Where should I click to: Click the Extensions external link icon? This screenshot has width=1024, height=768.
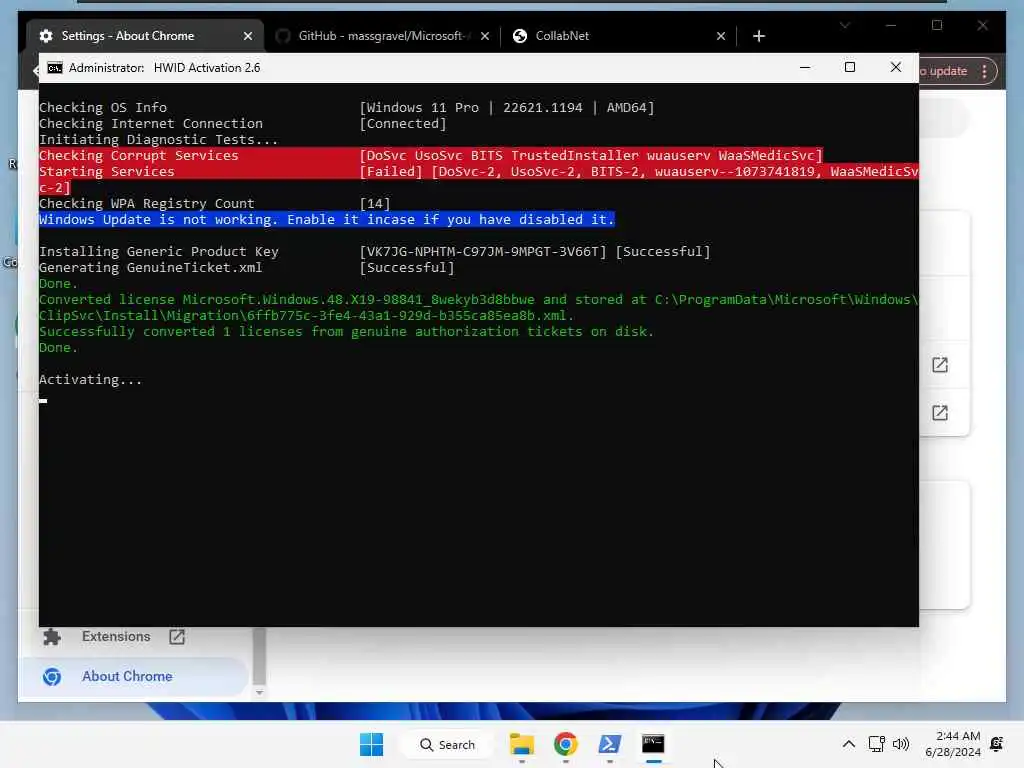[177, 637]
